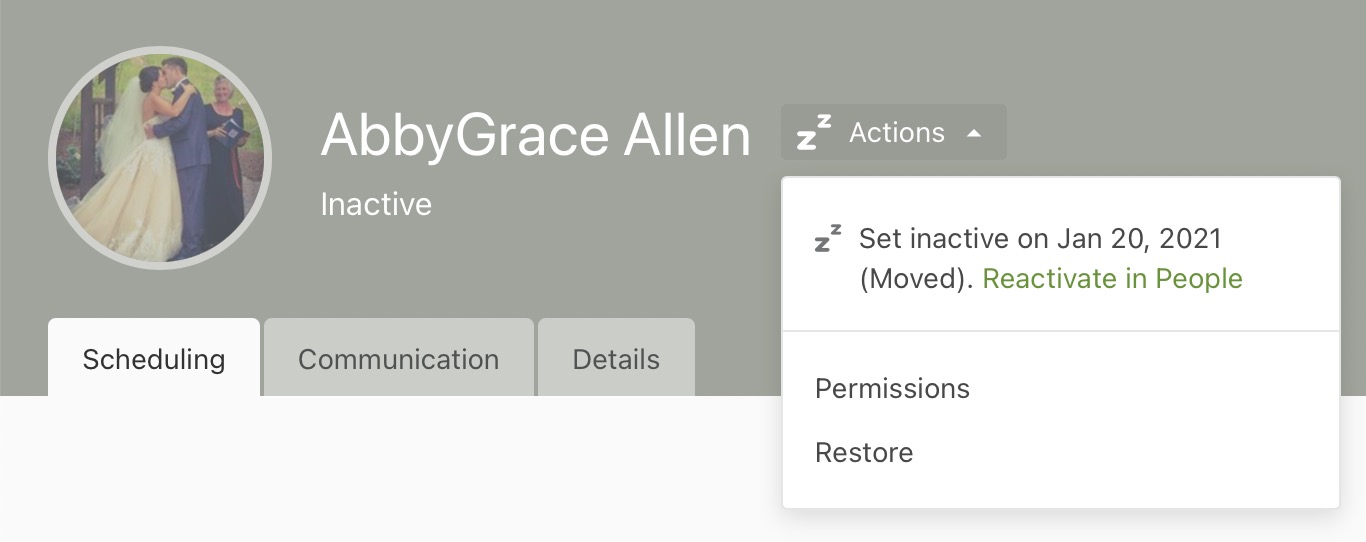Click the empty content area below the tabs
Image resolution: width=1366 pixels, height=542 pixels.
click(400, 470)
